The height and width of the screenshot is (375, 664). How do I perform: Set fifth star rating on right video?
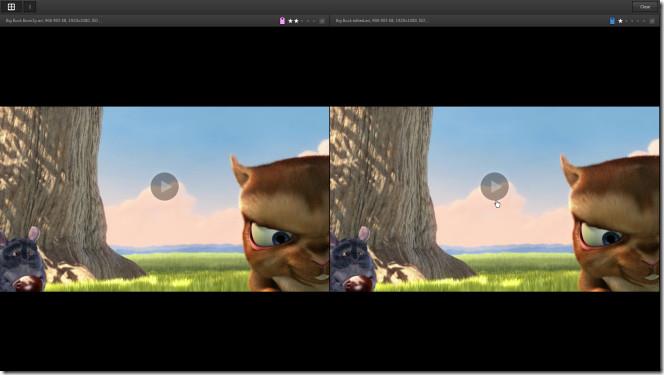click(644, 21)
